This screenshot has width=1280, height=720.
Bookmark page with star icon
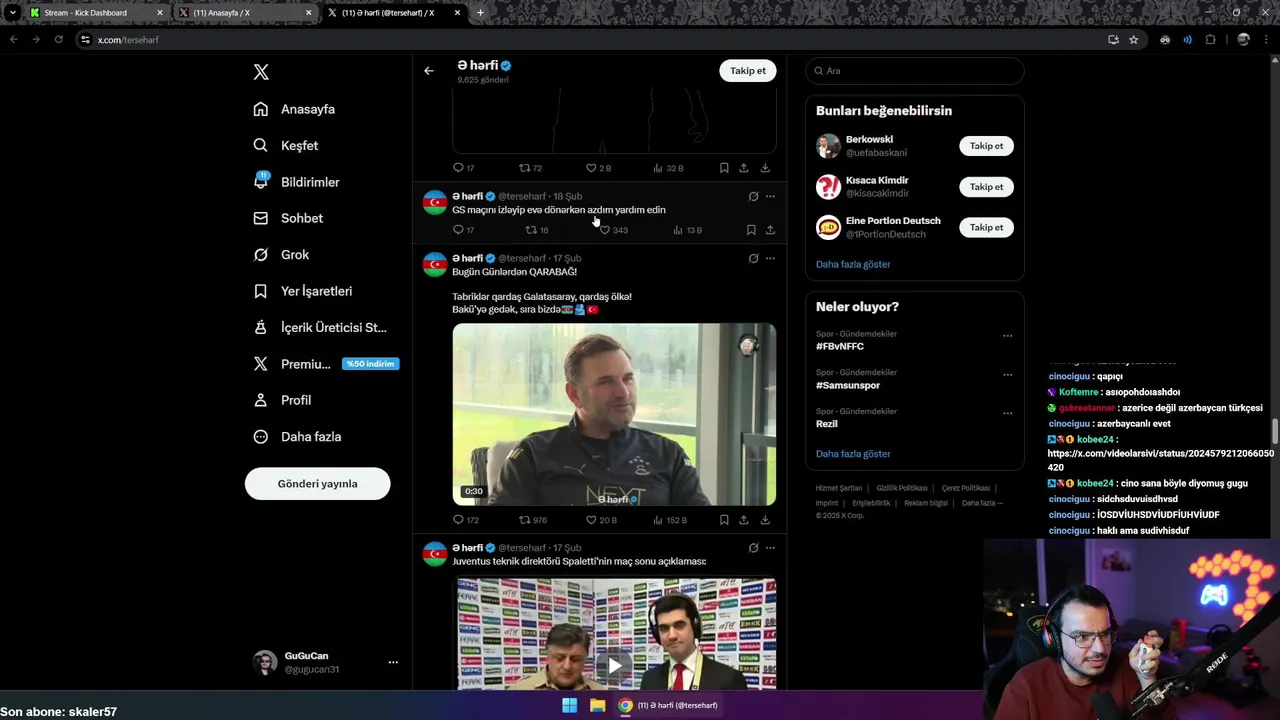[x=1134, y=39]
